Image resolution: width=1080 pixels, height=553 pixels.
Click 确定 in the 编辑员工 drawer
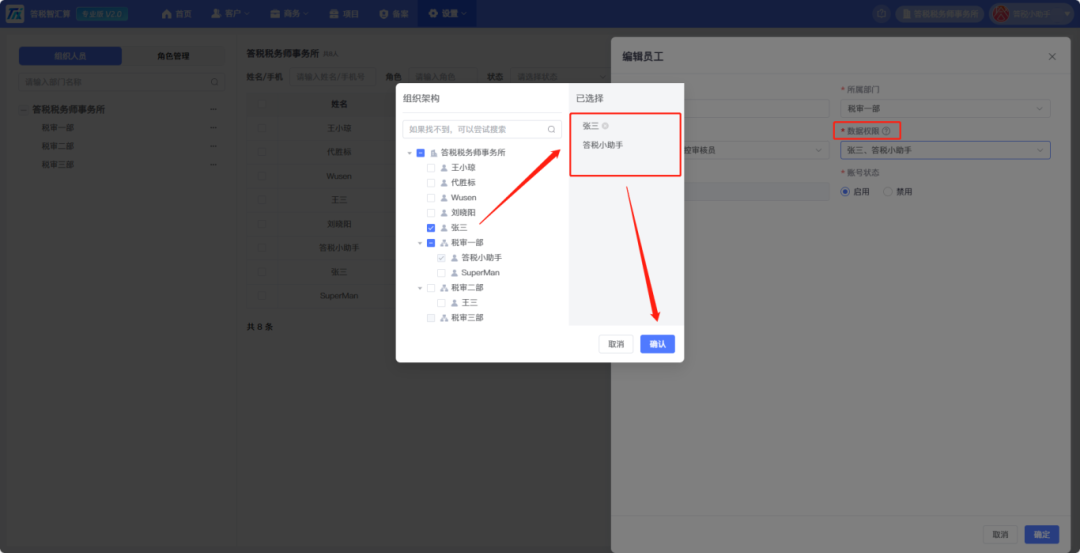click(1041, 534)
